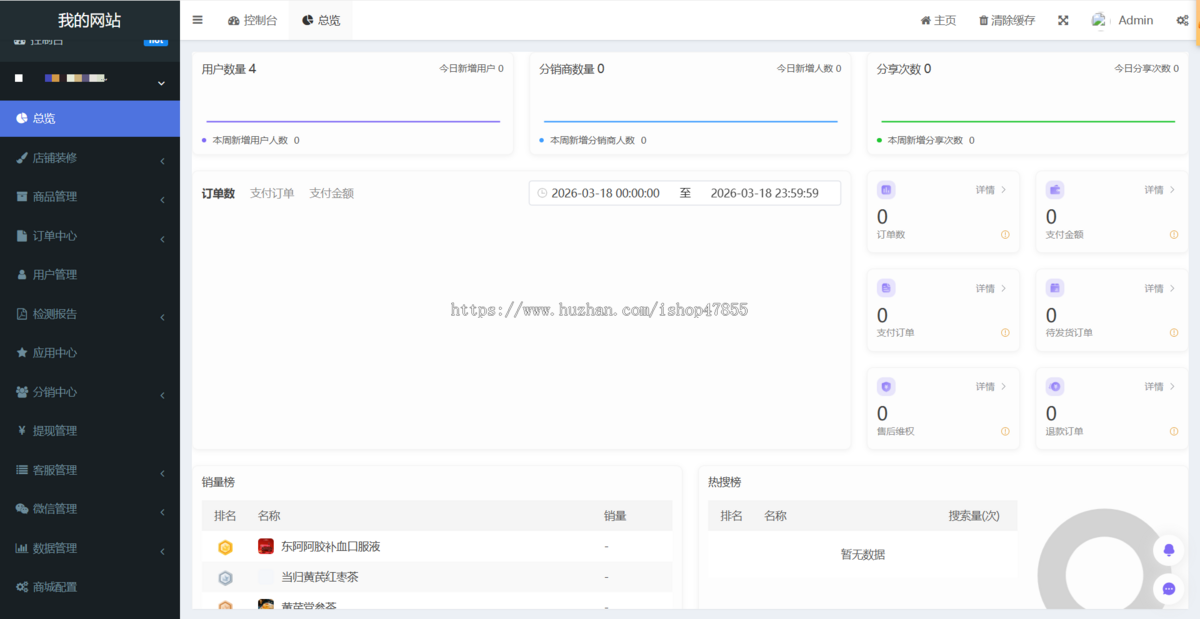This screenshot has height=619, width=1200.
Task: Toggle the sidebar with the hamburger icon
Action: click(x=197, y=20)
